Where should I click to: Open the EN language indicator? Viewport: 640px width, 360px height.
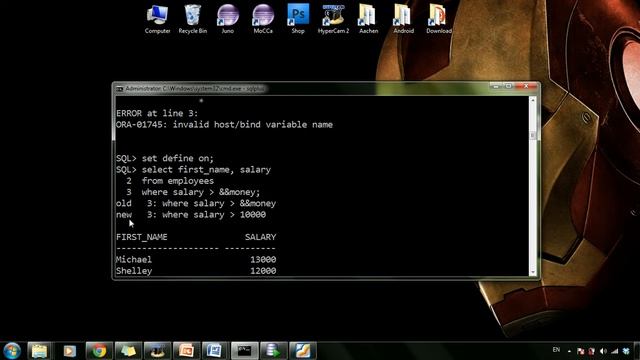click(x=556, y=350)
